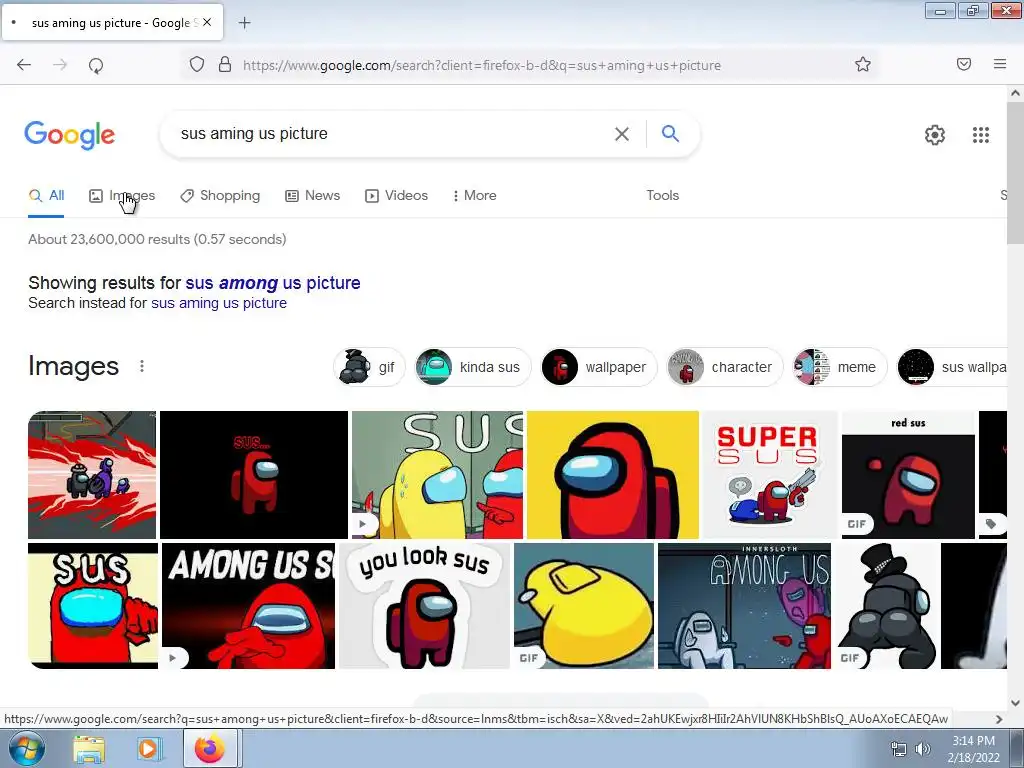Expand the More search categories menu
The width and height of the screenshot is (1024, 768).
click(475, 195)
